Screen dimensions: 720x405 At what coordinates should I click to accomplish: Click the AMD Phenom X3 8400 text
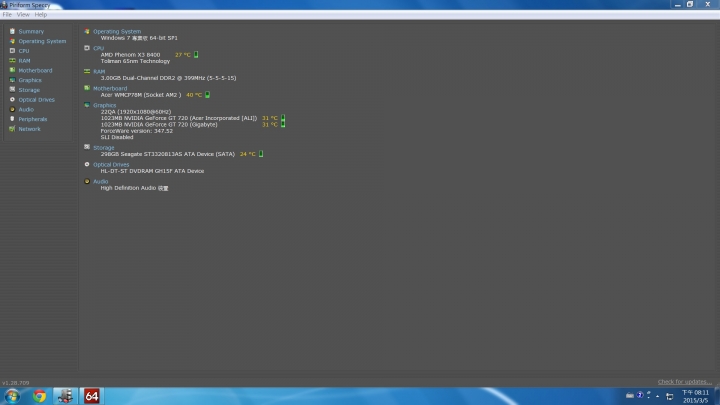click(130, 55)
